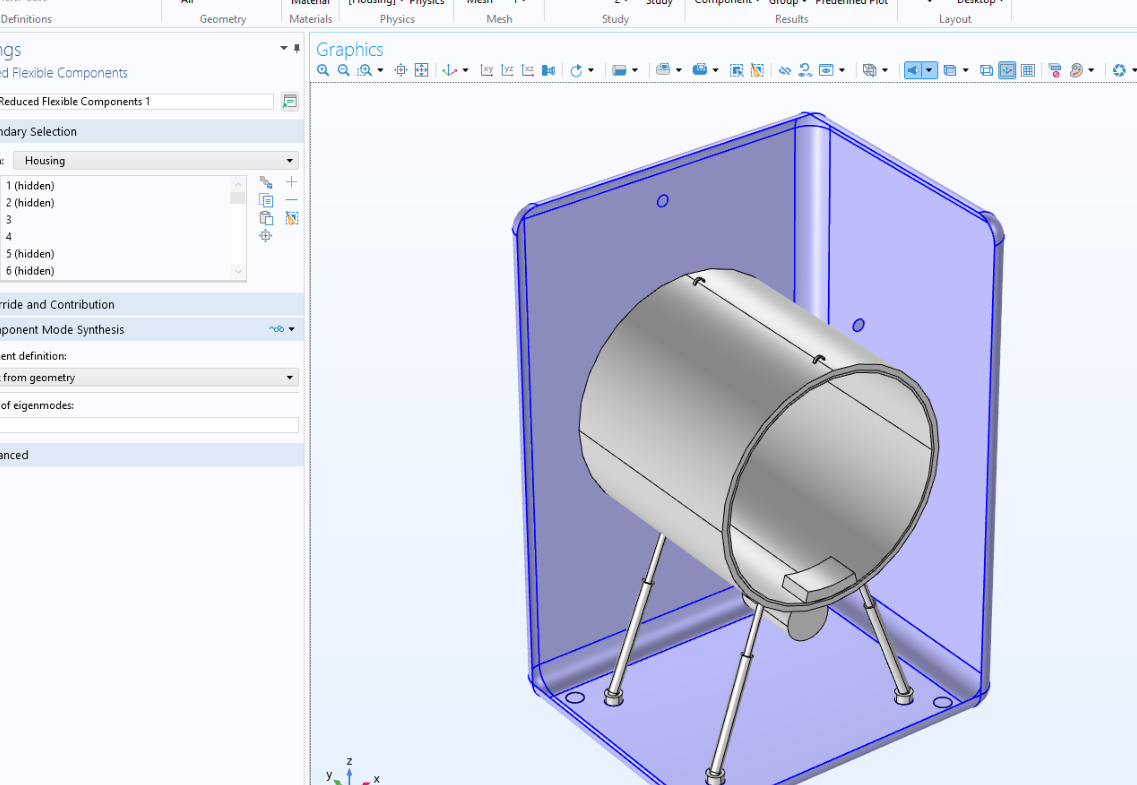Open the transparency dropdown arrow
1137x785 pixels.
coord(965,70)
